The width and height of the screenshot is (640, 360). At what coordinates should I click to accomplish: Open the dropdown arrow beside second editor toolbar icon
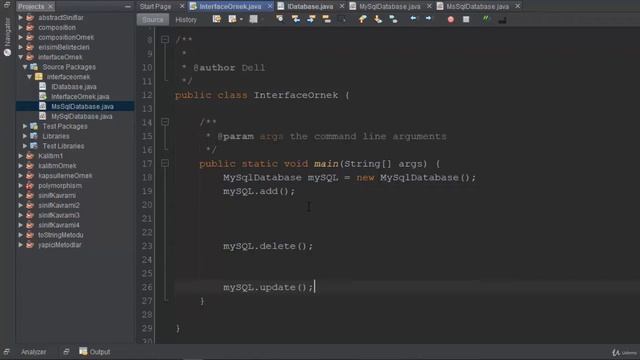point(242,19)
